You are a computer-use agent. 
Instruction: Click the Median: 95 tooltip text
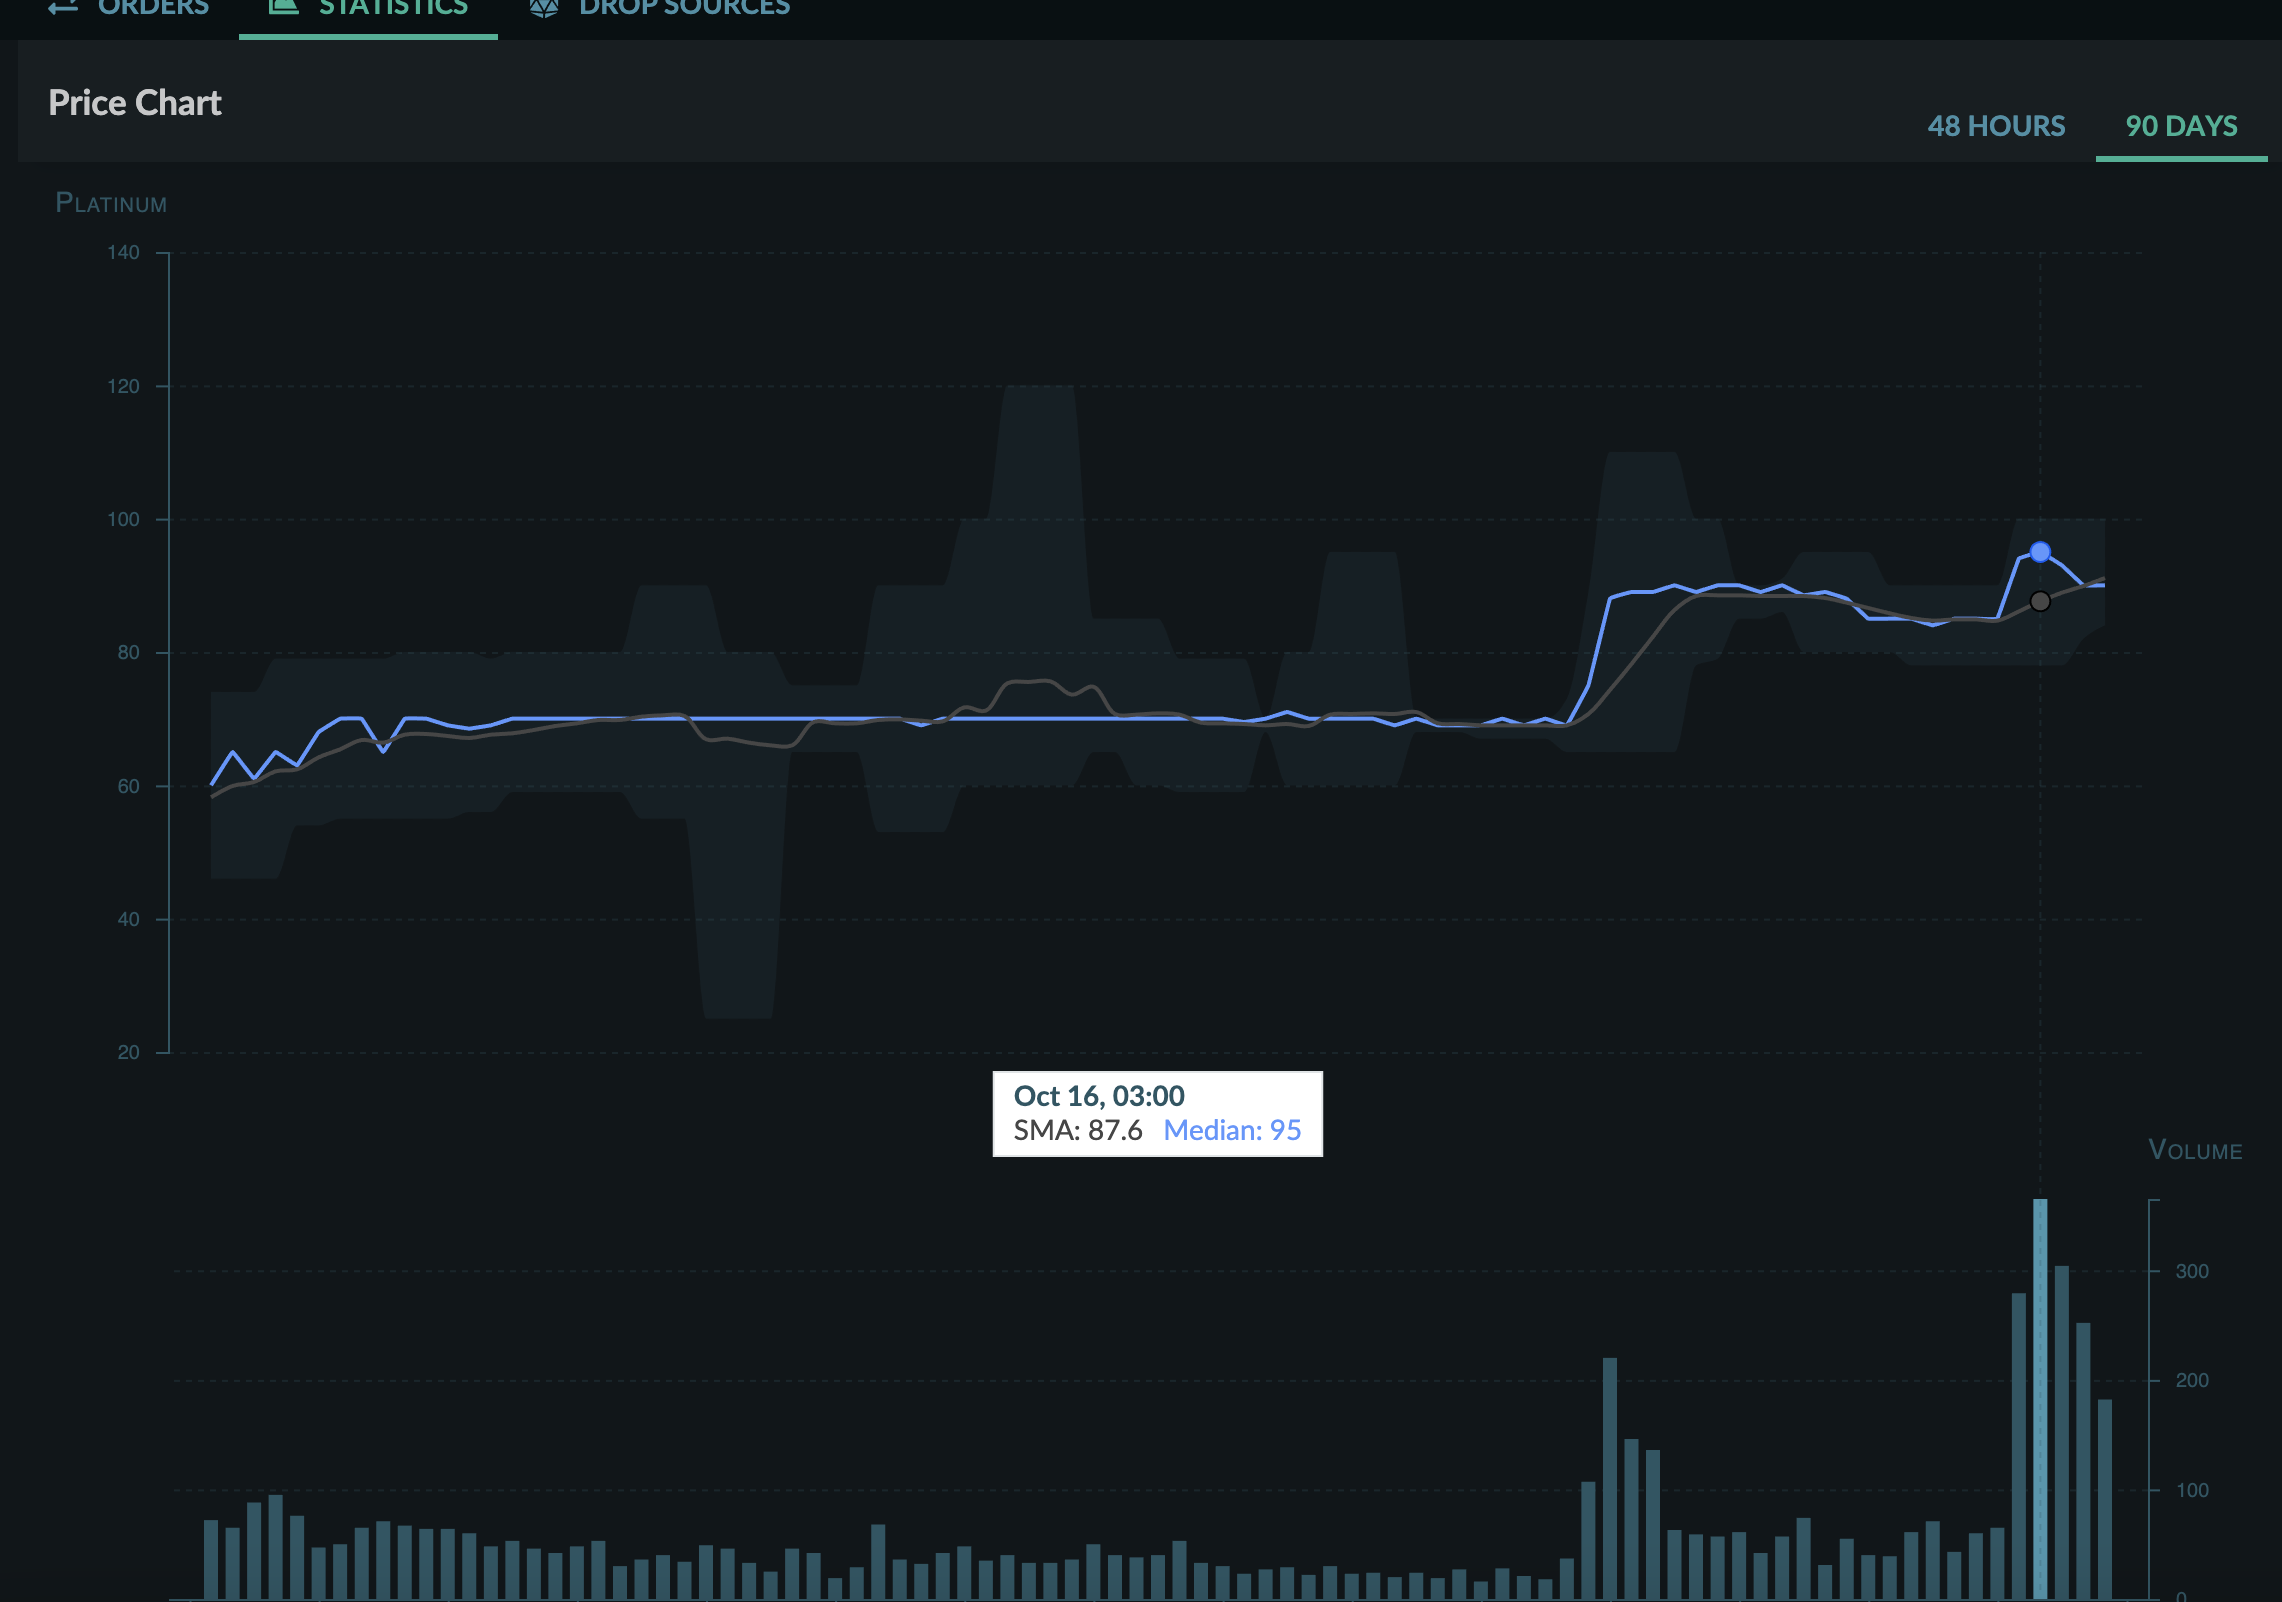click(x=1232, y=1130)
